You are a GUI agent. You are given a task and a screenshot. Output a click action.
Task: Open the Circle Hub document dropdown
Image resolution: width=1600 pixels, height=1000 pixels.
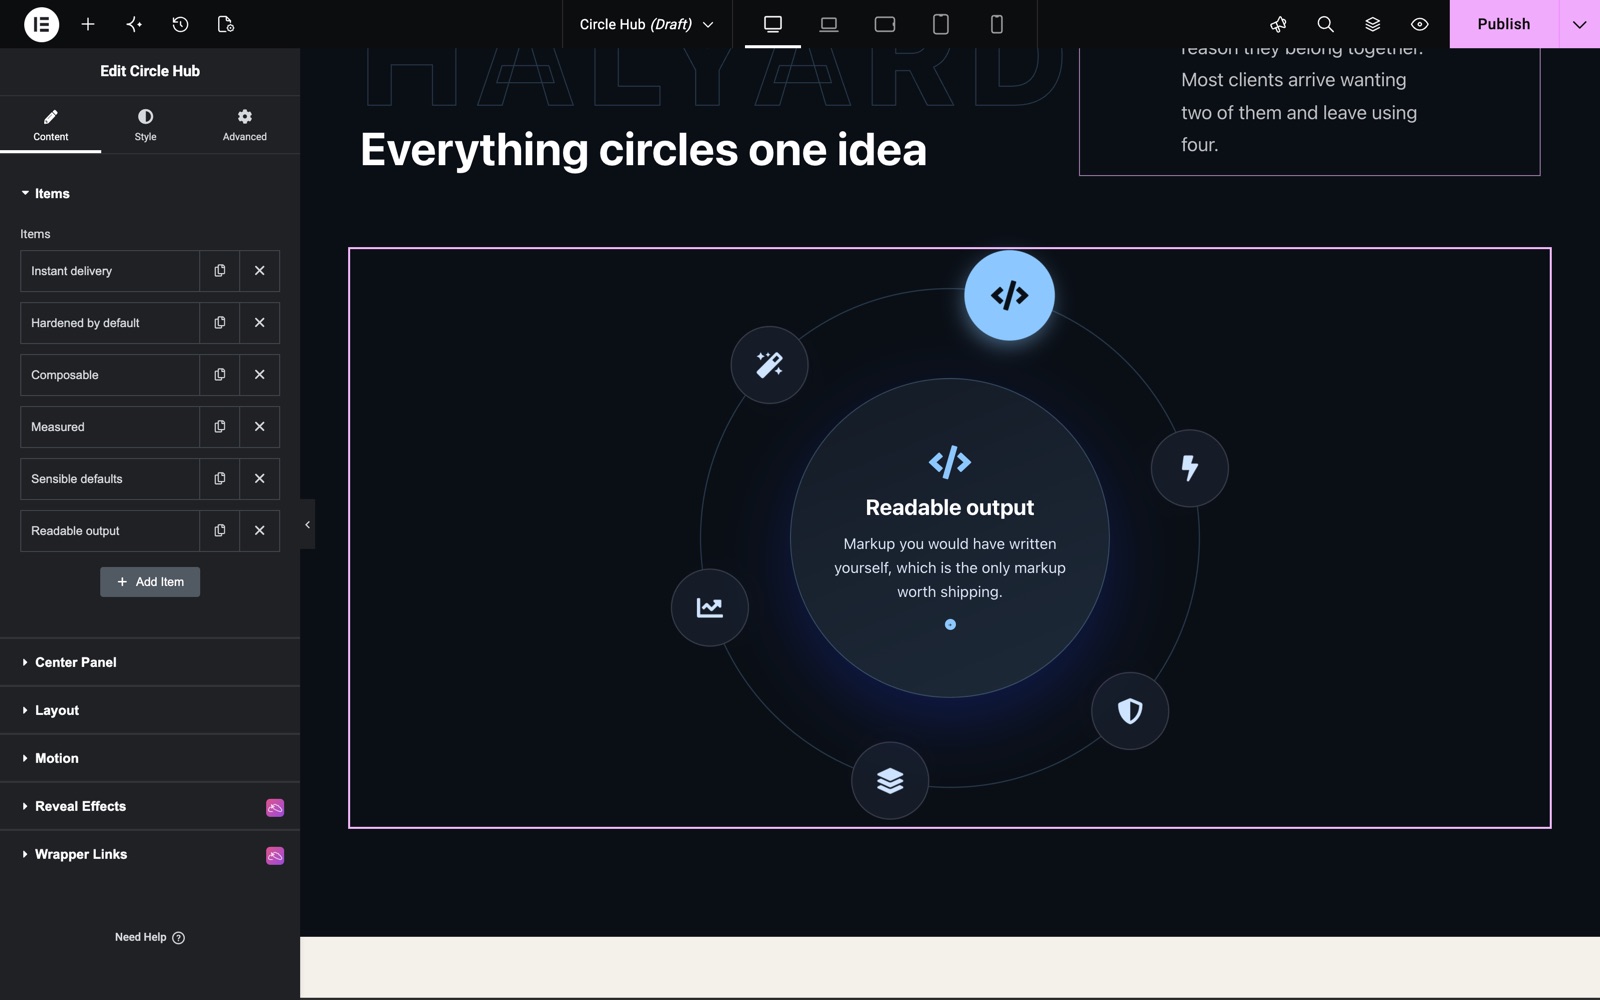tap(646, 24)
